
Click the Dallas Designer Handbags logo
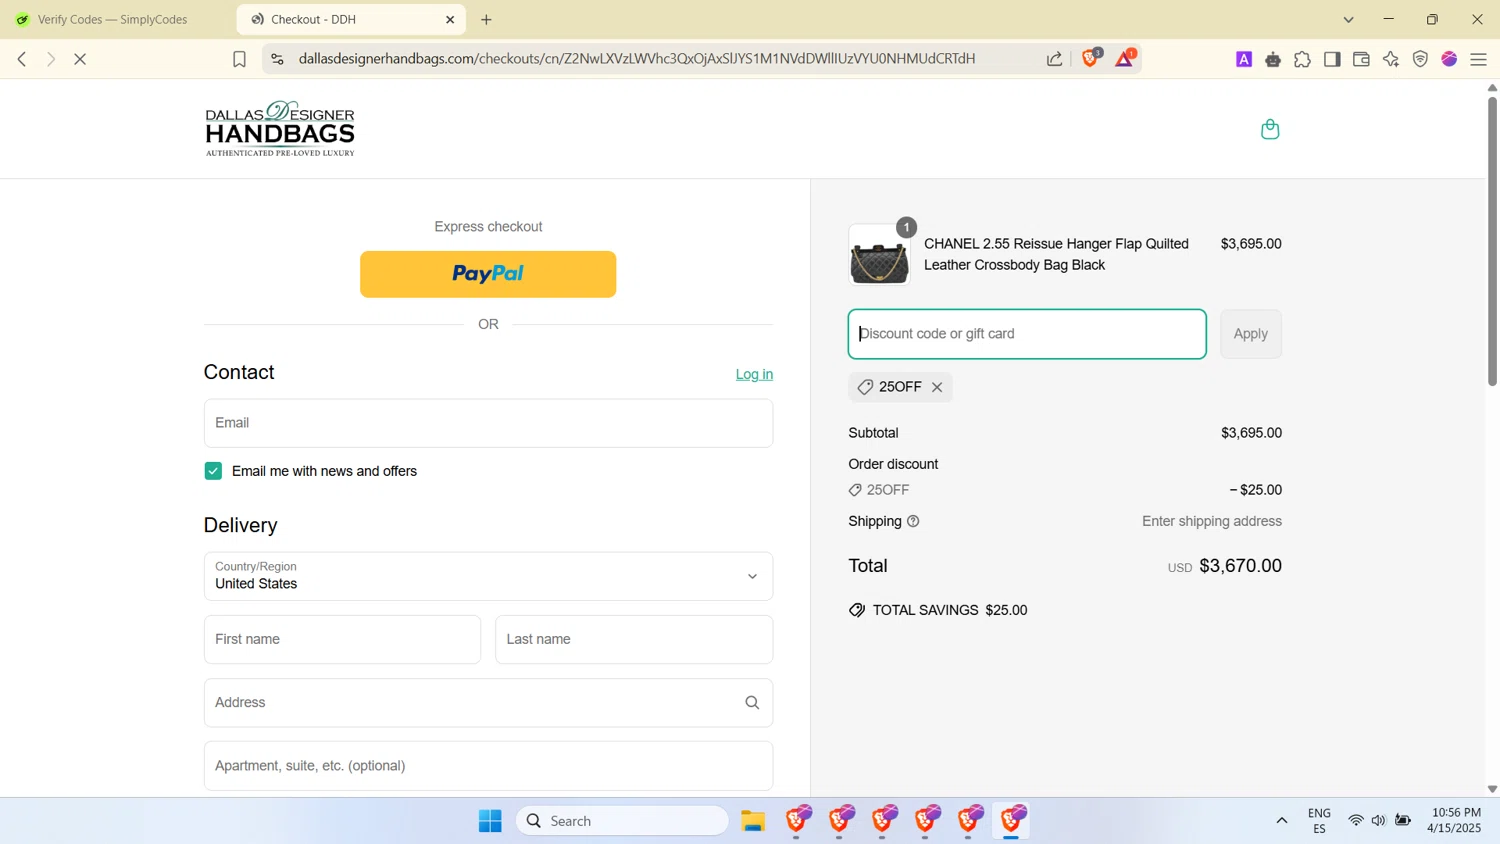click(280, 128)
